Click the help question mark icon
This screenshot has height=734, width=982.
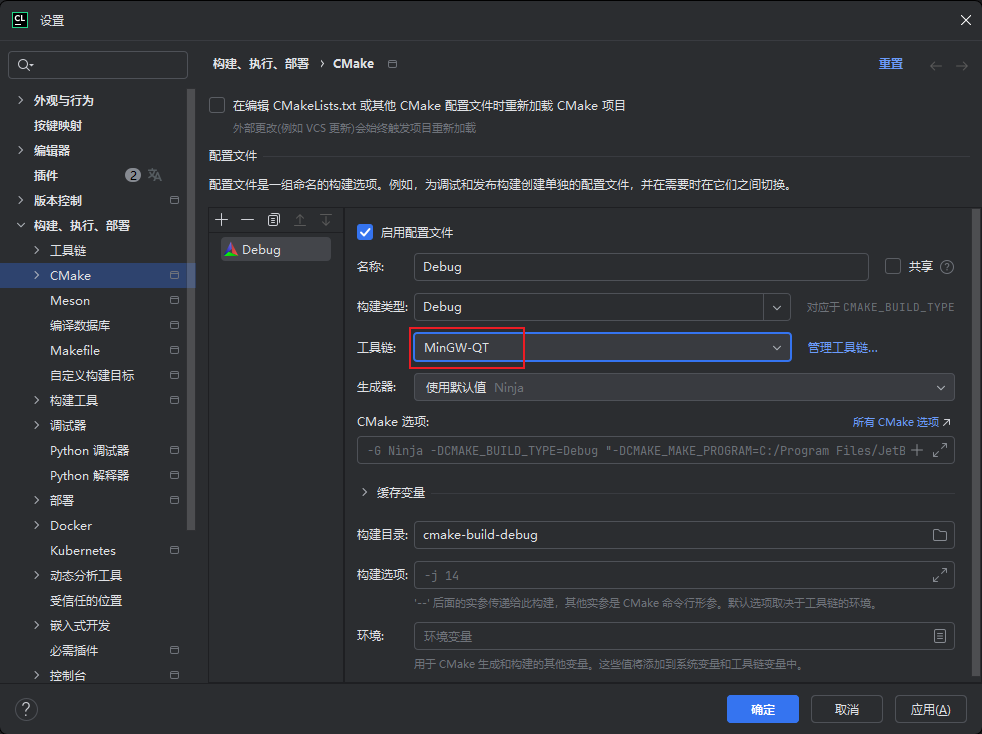(x=25, y=709)
